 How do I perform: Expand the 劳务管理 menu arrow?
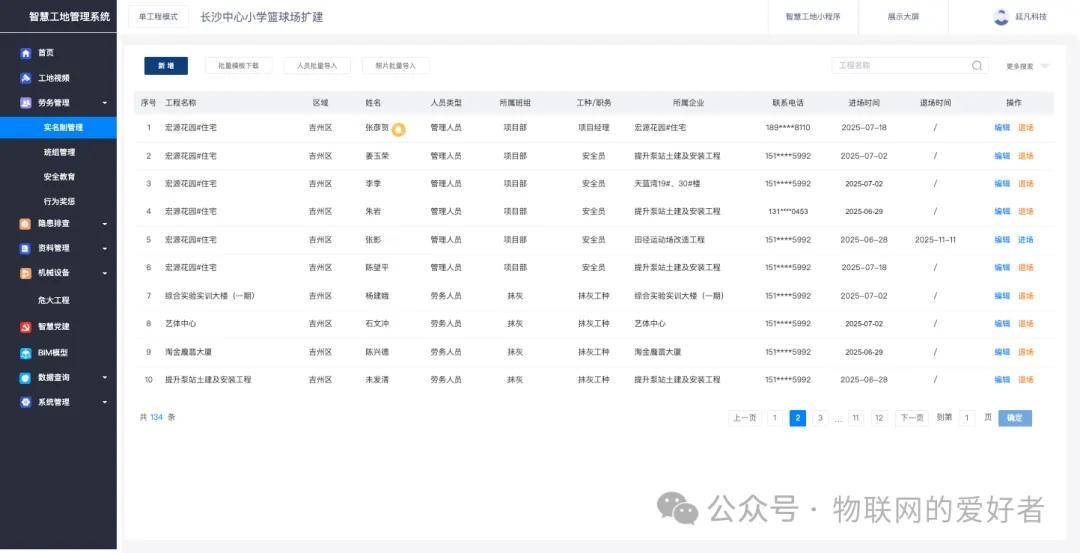[105, 103]
